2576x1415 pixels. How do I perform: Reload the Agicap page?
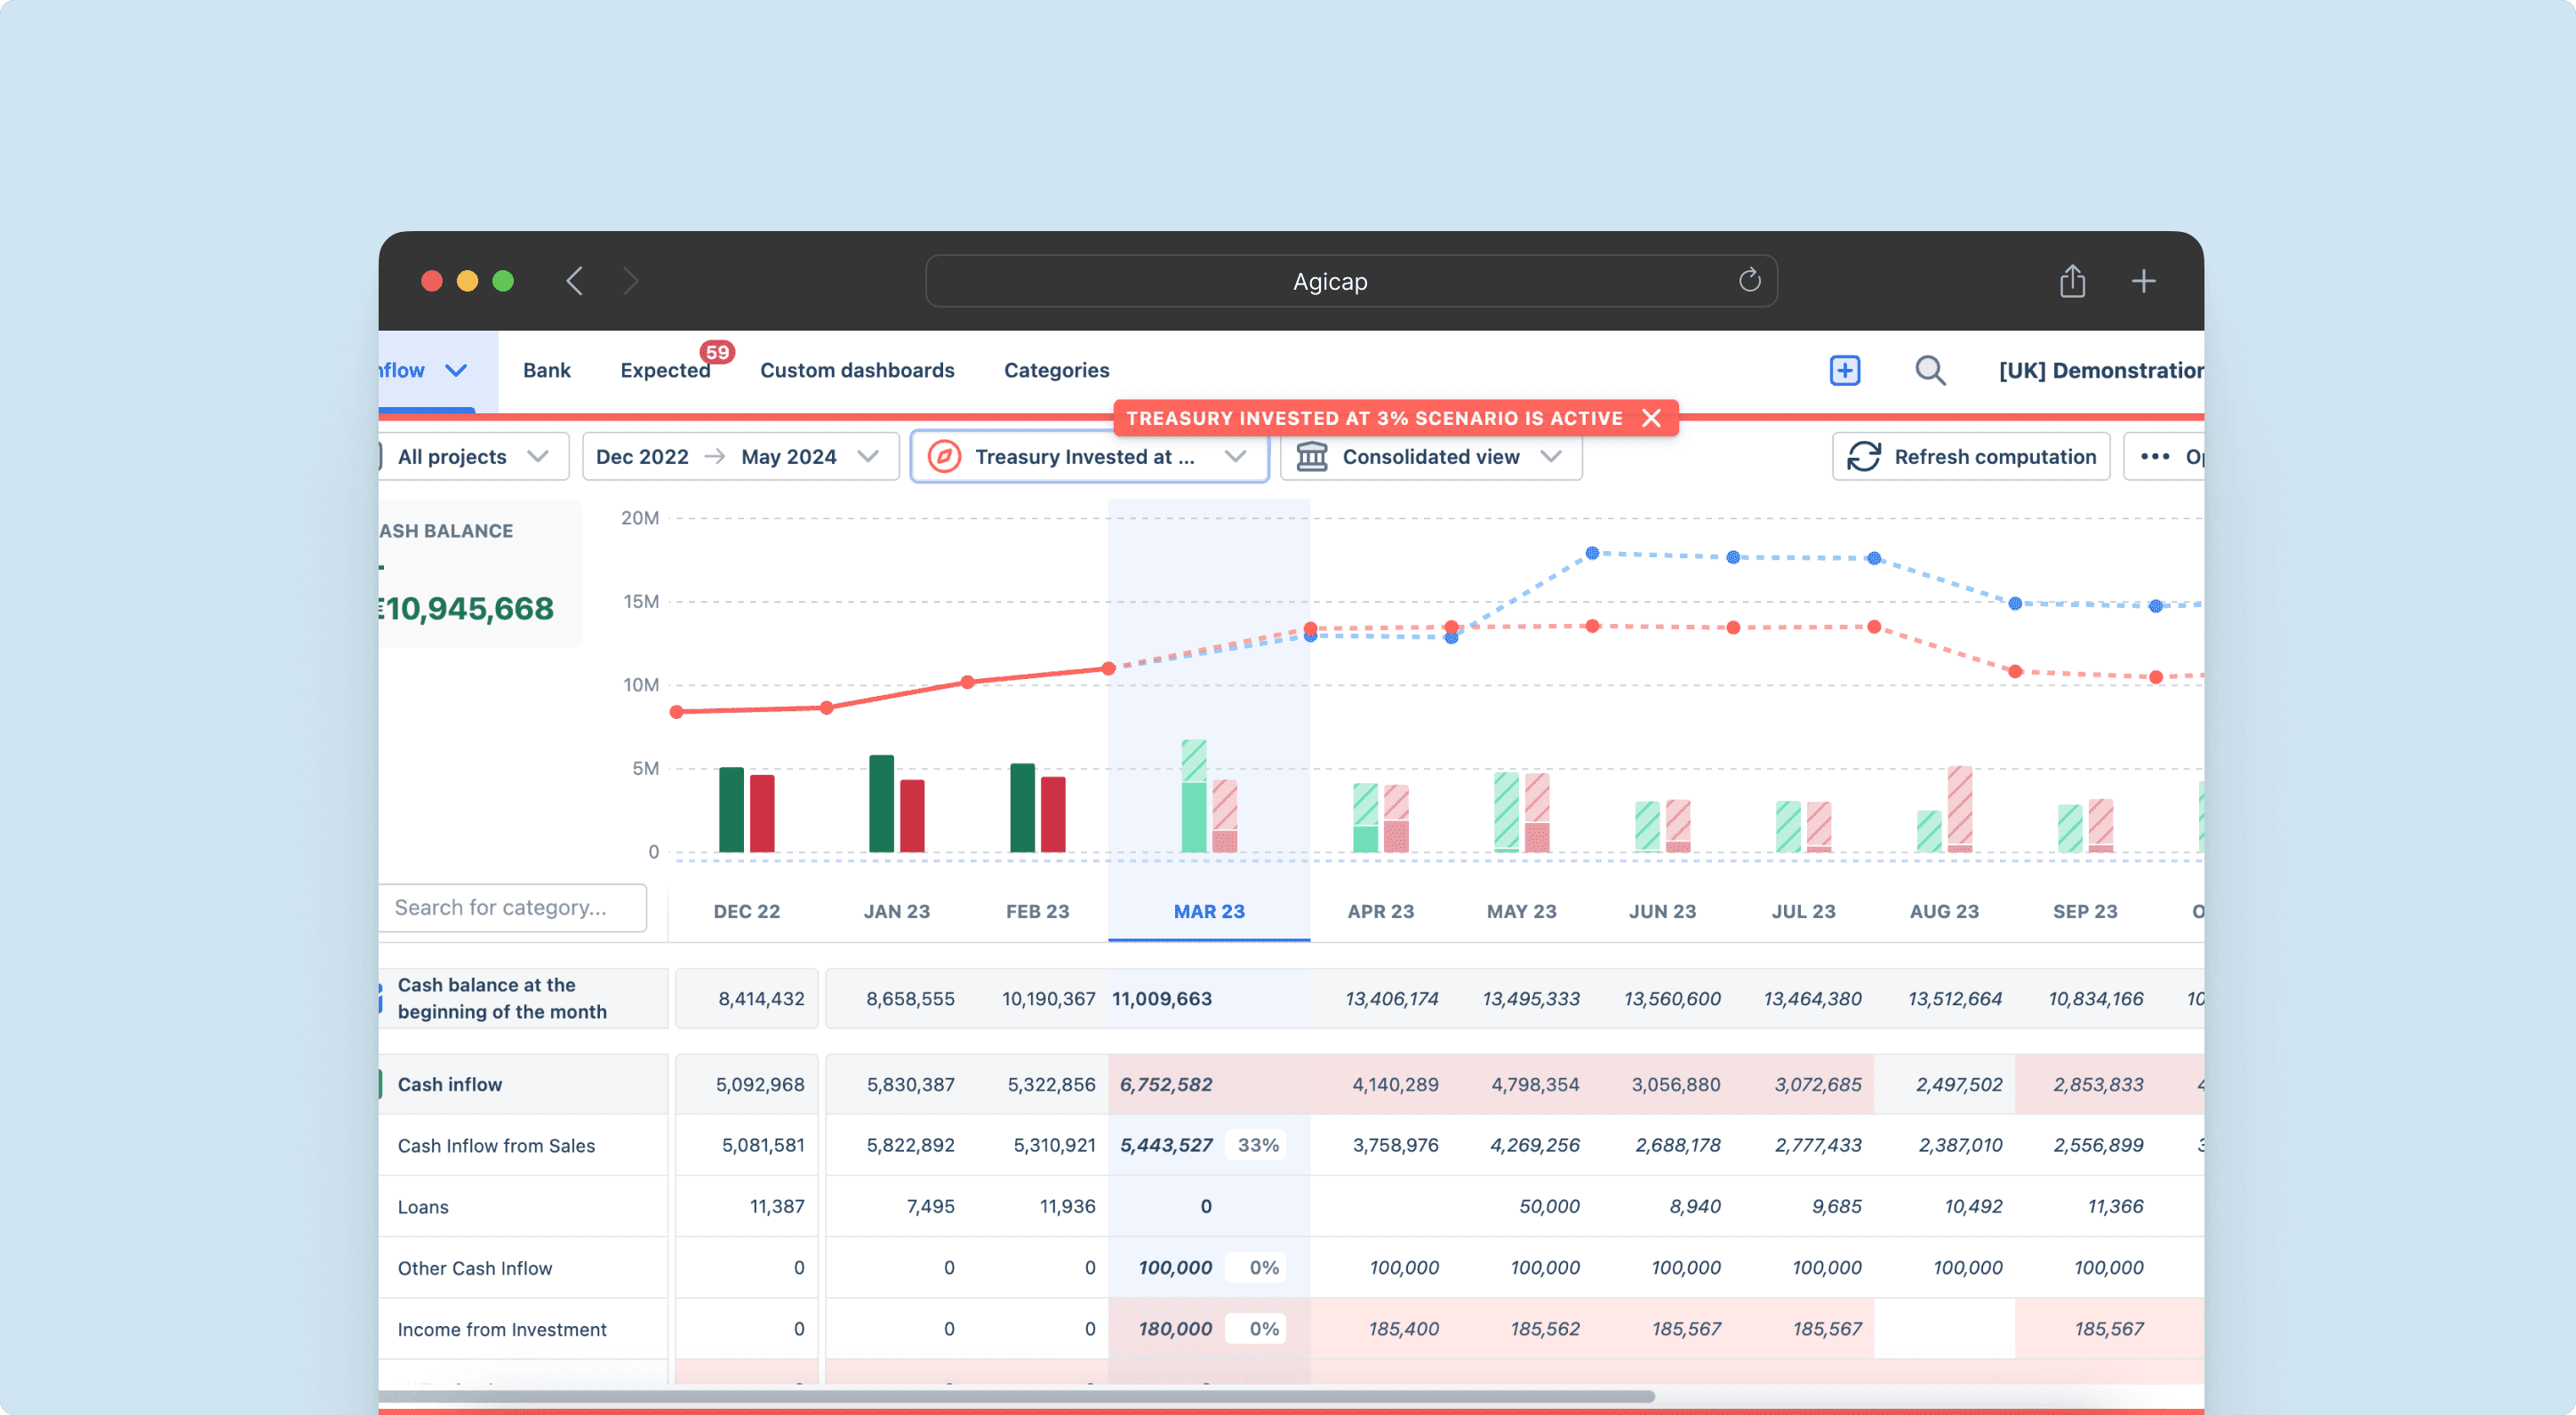coord(1749,280)
